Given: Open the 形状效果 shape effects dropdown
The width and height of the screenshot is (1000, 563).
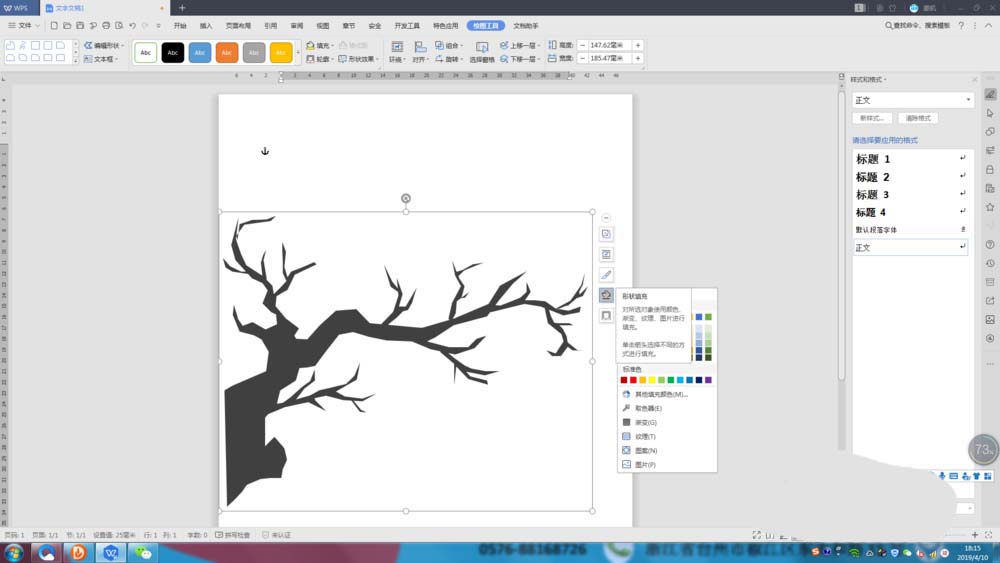Looking at the screenshot, I should 360,59.
